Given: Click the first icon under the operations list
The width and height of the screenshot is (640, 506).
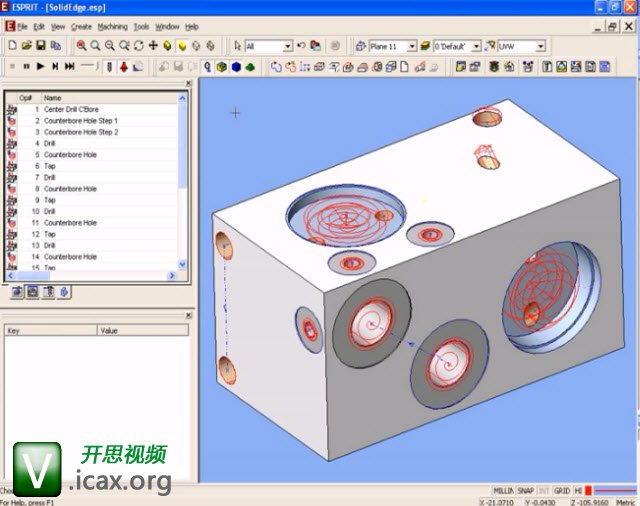Looking at the screenshot, I should [x=17, y=292].
